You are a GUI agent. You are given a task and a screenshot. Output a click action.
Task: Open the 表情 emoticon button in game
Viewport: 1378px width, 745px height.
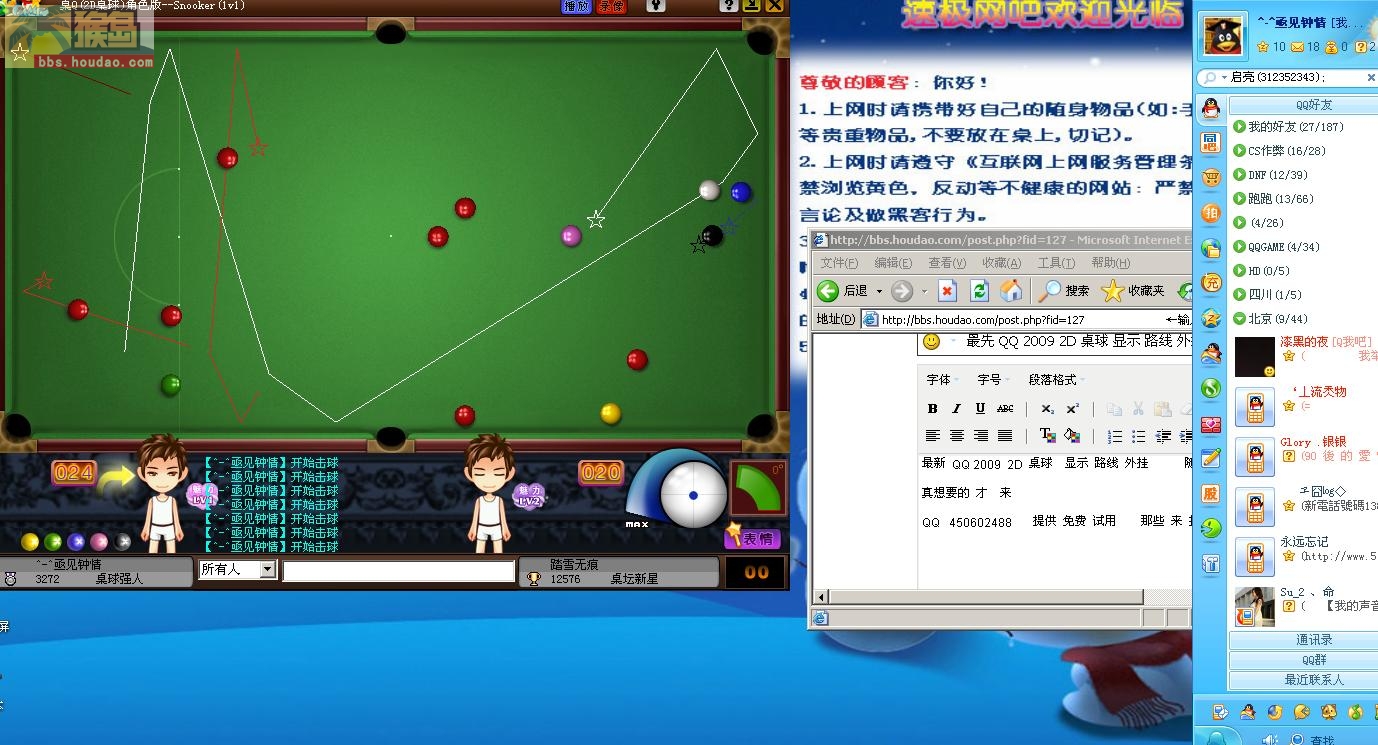pyautogui.click(x=752, y=538)
